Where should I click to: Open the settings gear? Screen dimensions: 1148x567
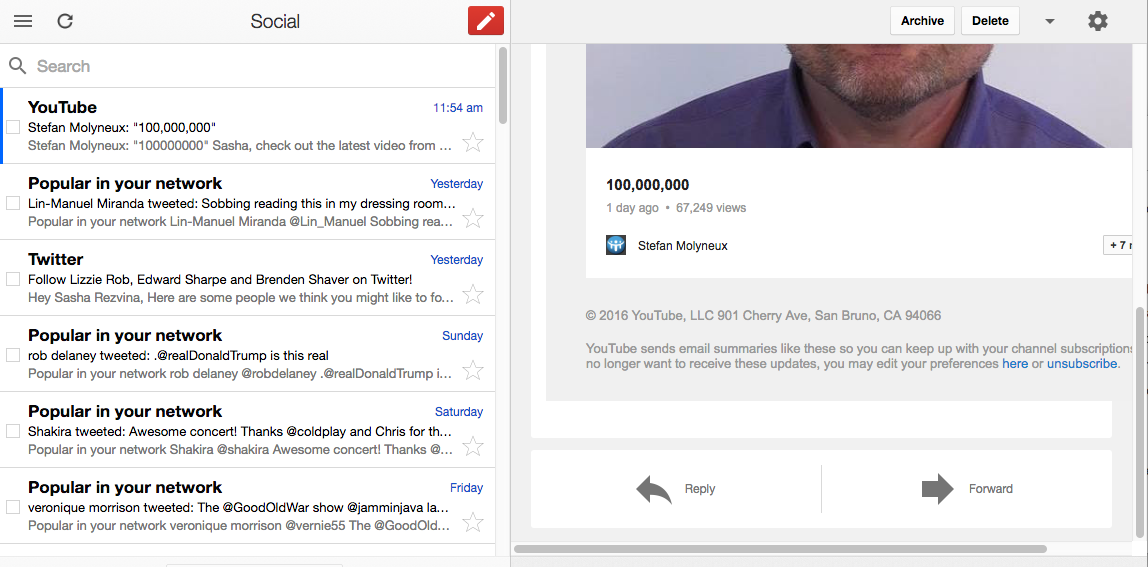click(1097, 21)
